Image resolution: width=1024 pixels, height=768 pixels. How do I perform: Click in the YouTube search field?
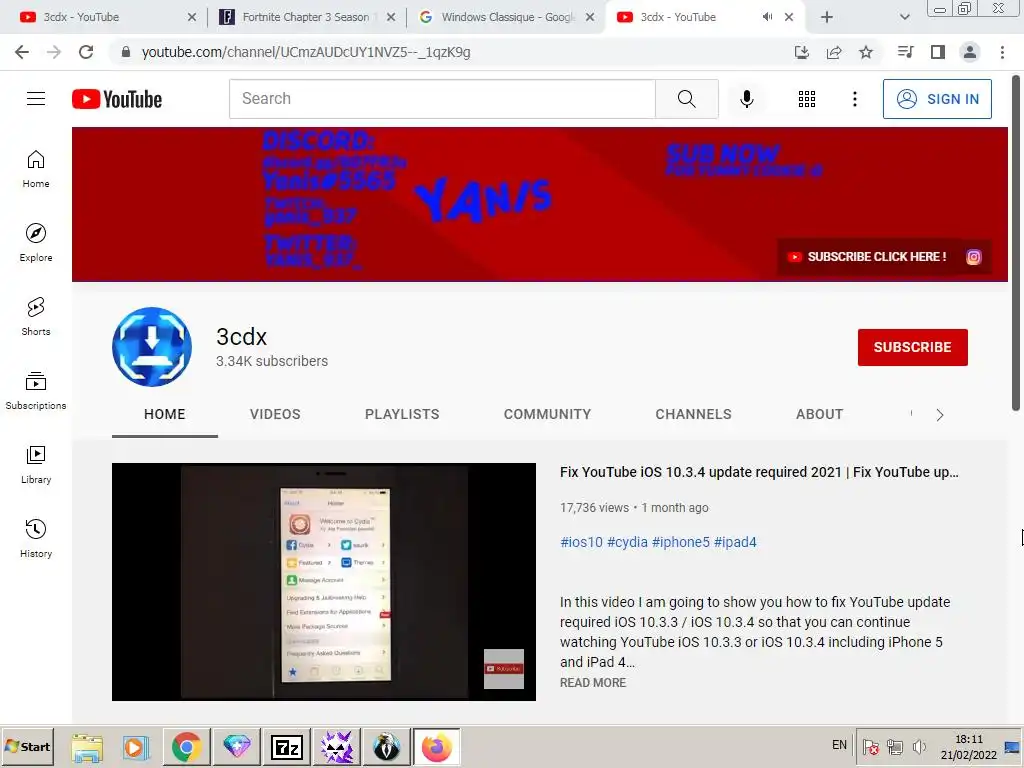click(x=442, y=99)
